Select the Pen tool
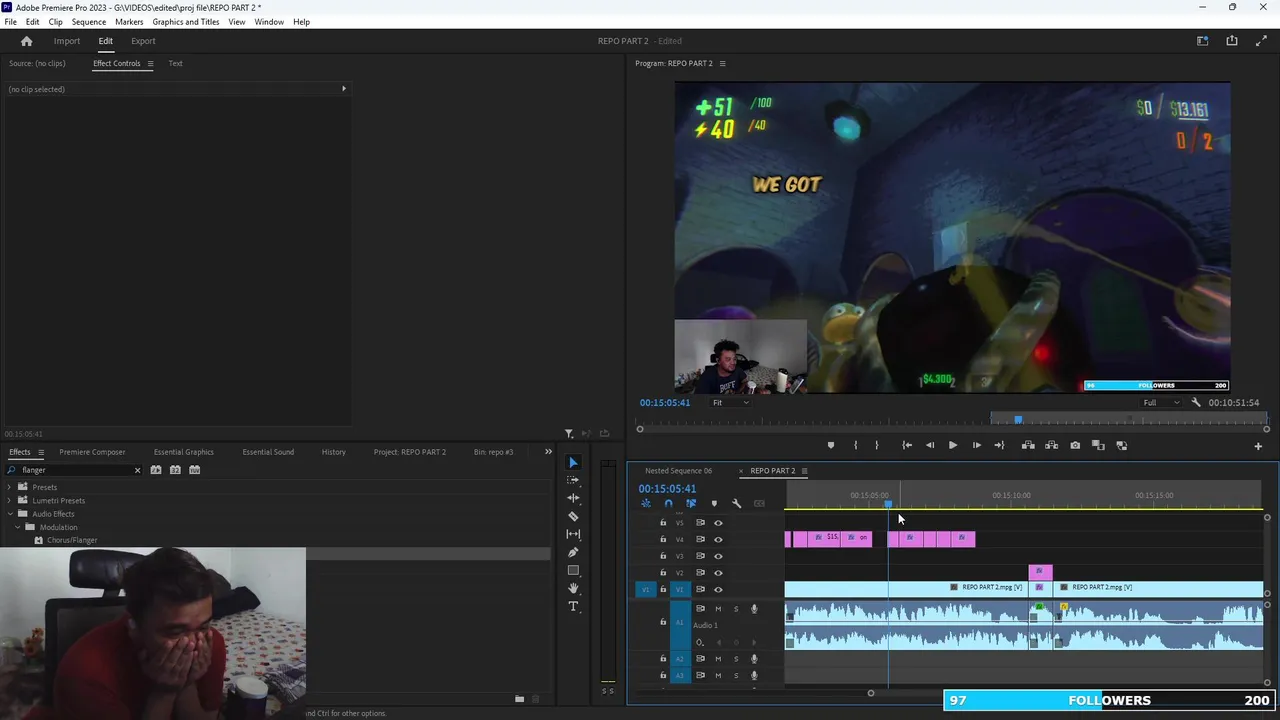Image resolution: width=1280 pixels, height=720 pixels. coord(573,552)
